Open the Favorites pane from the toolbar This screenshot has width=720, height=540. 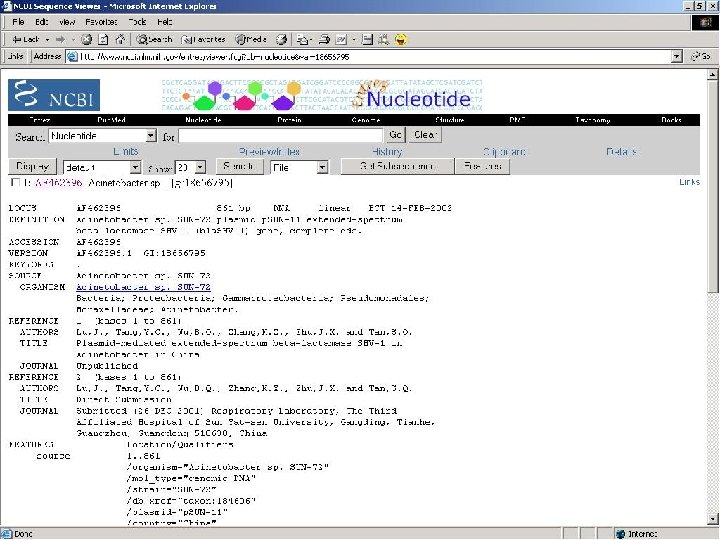203,39
